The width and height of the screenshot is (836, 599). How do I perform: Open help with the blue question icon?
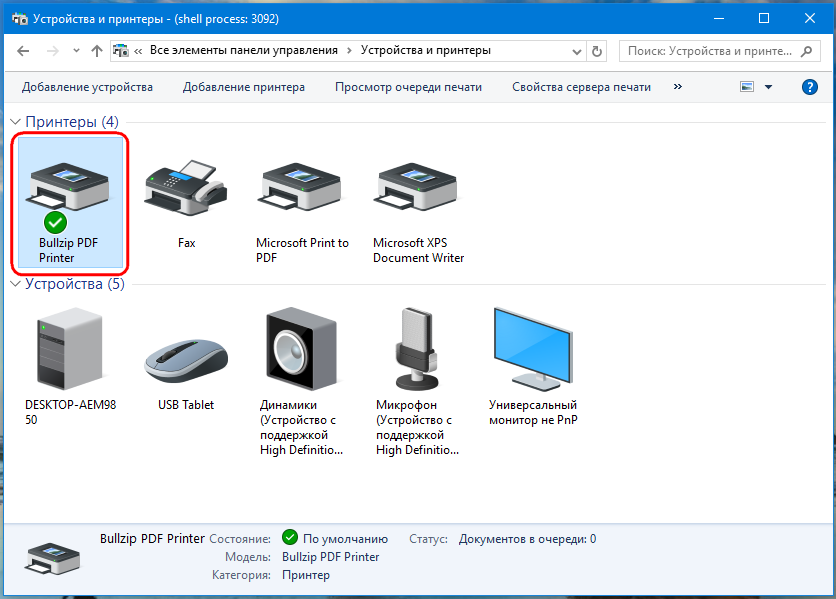tap(809, 87)
